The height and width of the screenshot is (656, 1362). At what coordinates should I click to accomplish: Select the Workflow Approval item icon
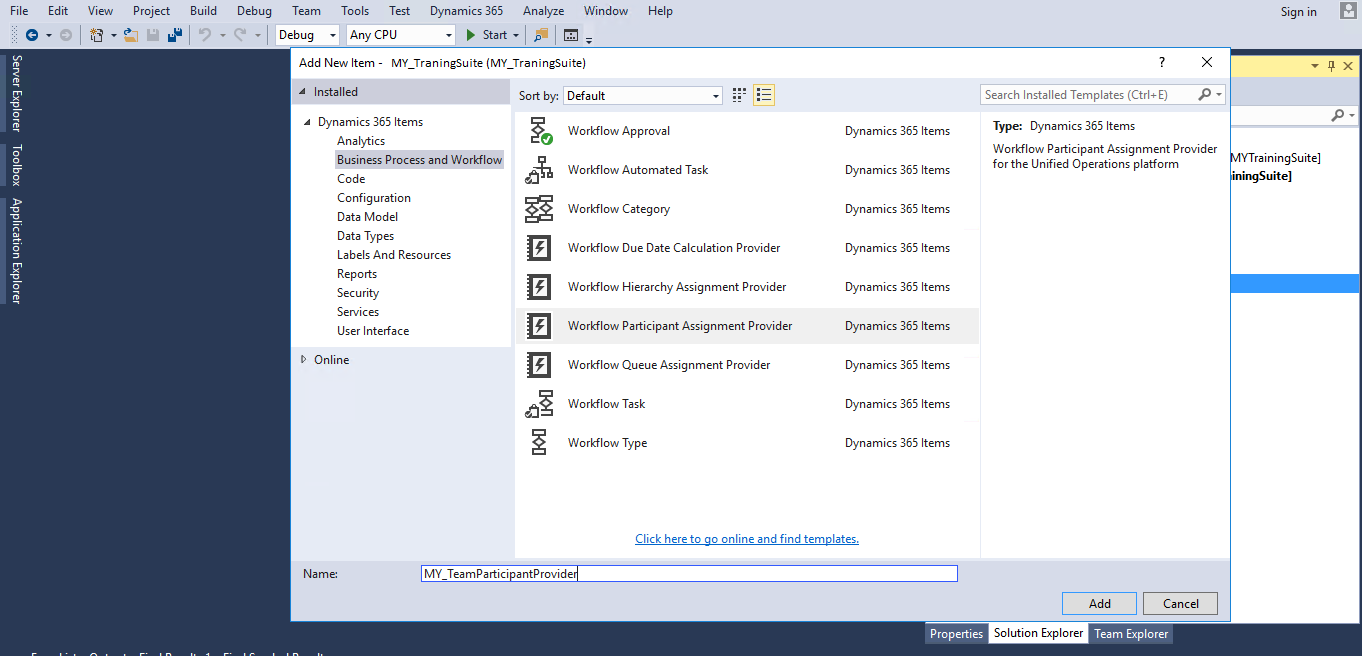[539, 130]
